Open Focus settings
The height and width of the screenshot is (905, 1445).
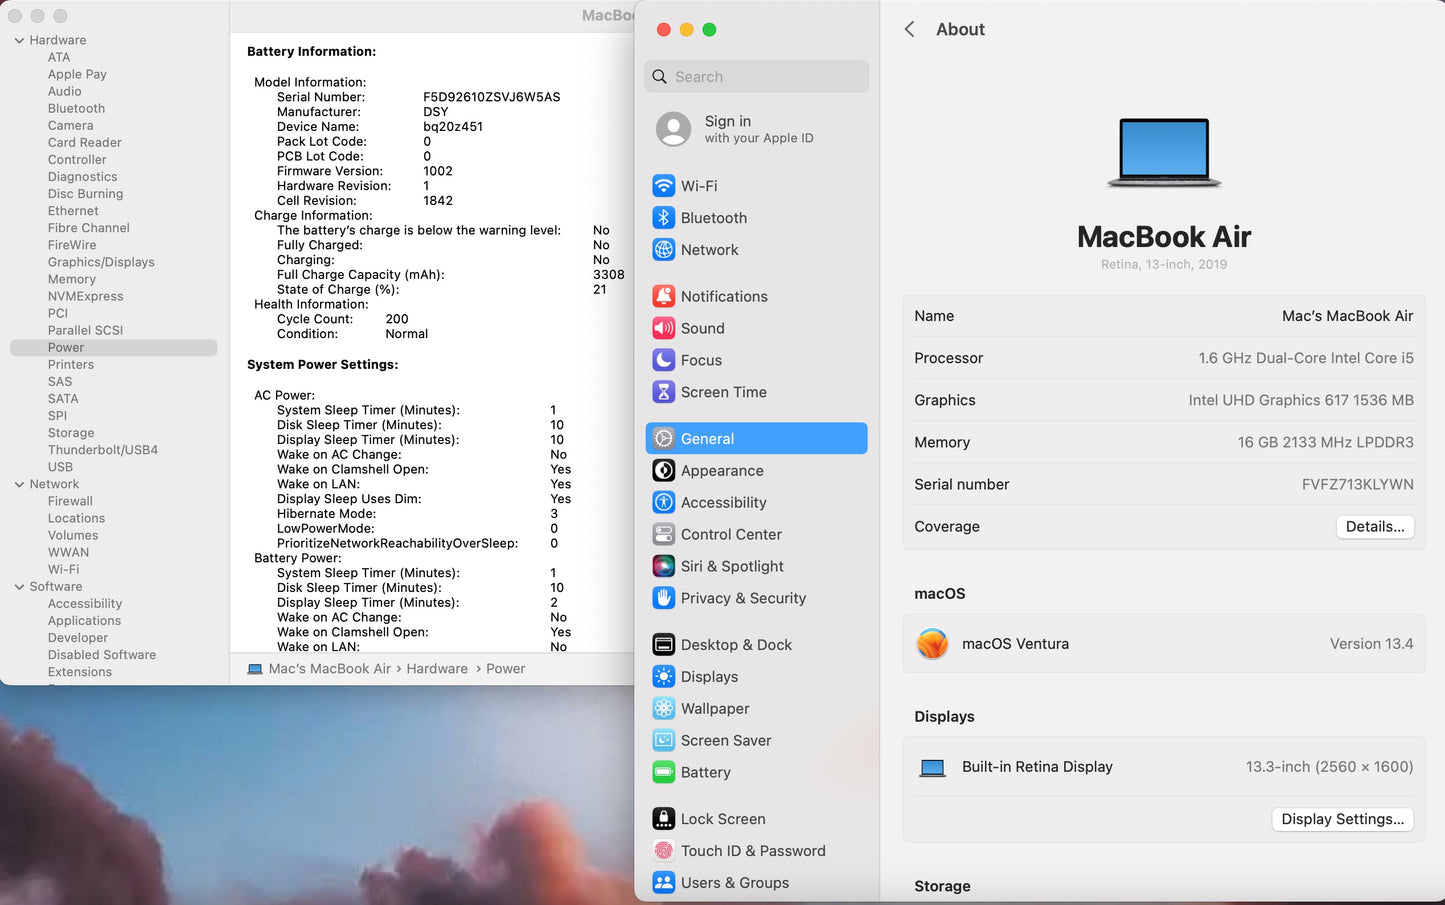click(x=698, y=360)
